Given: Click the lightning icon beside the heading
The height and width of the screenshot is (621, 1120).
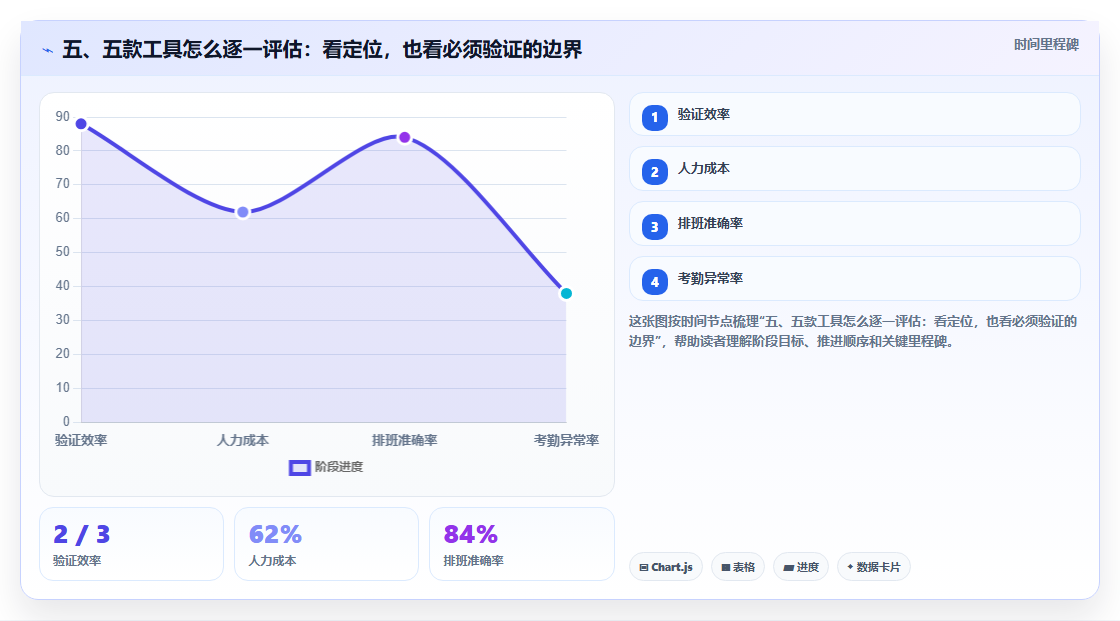Looking at the screenshot, I should click(x=48, y=50).
